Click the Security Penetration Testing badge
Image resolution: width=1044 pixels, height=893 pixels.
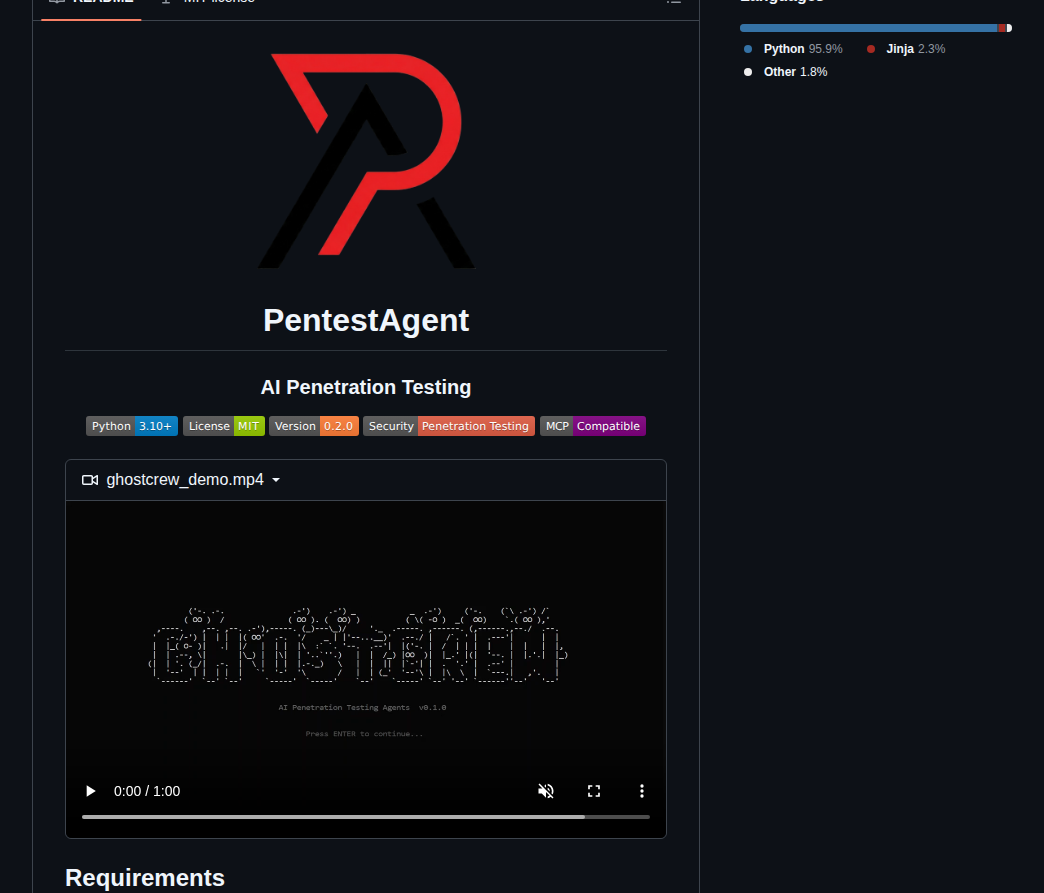point(449,426)
